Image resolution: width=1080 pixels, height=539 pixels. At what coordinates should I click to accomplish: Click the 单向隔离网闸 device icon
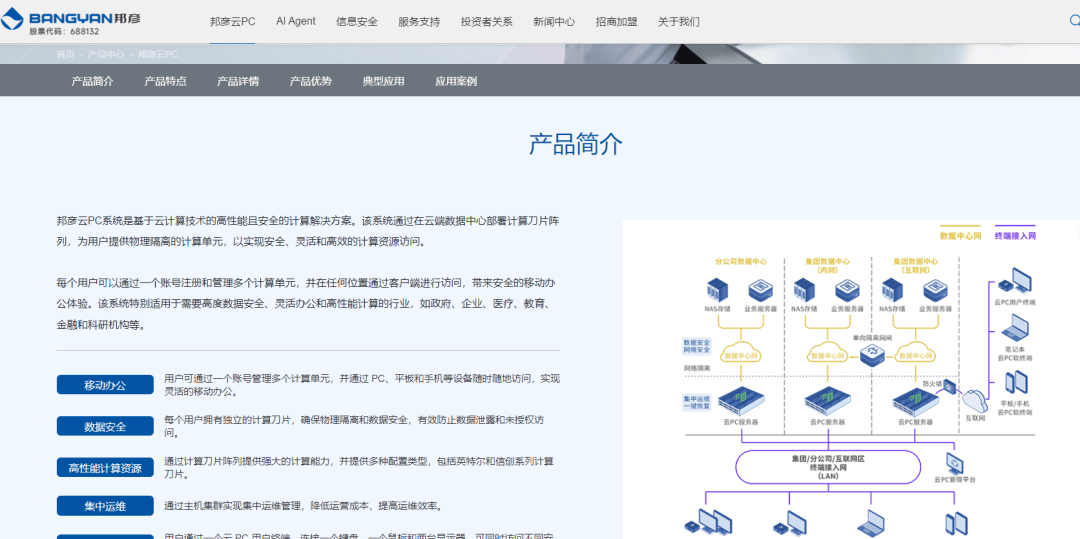(x=872, y=354)
